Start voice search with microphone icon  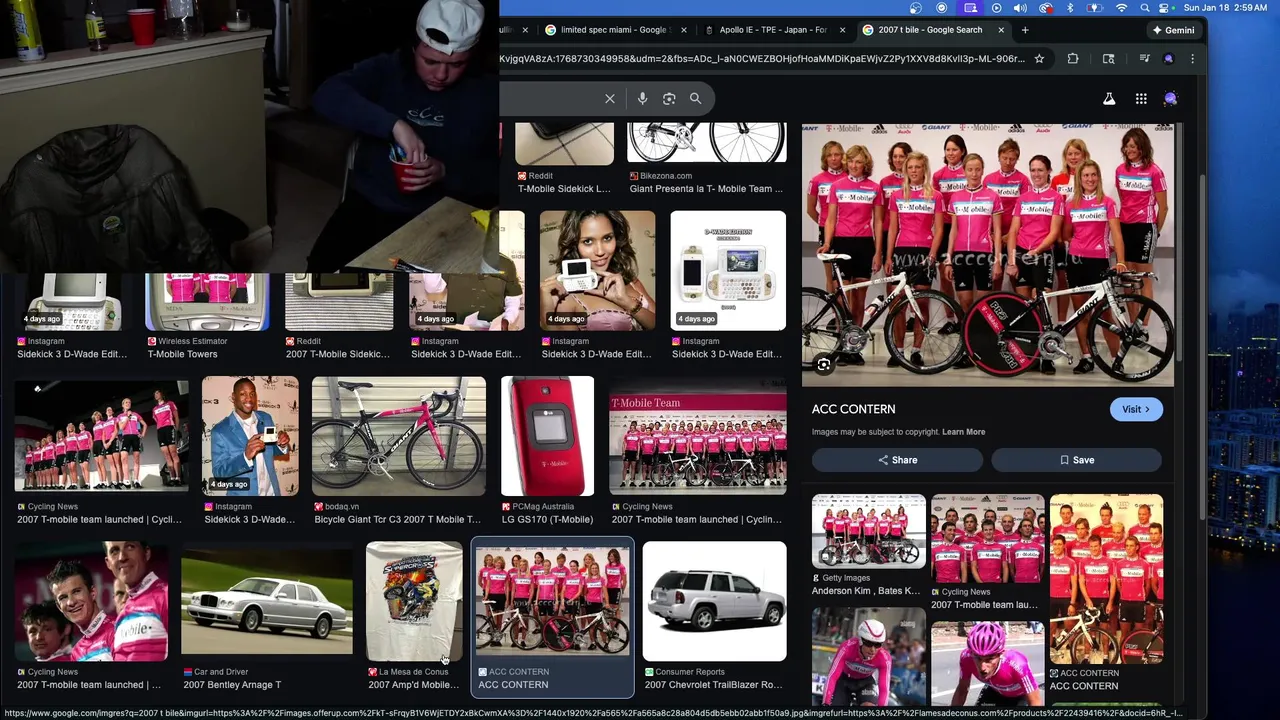[x=642, y=98]
